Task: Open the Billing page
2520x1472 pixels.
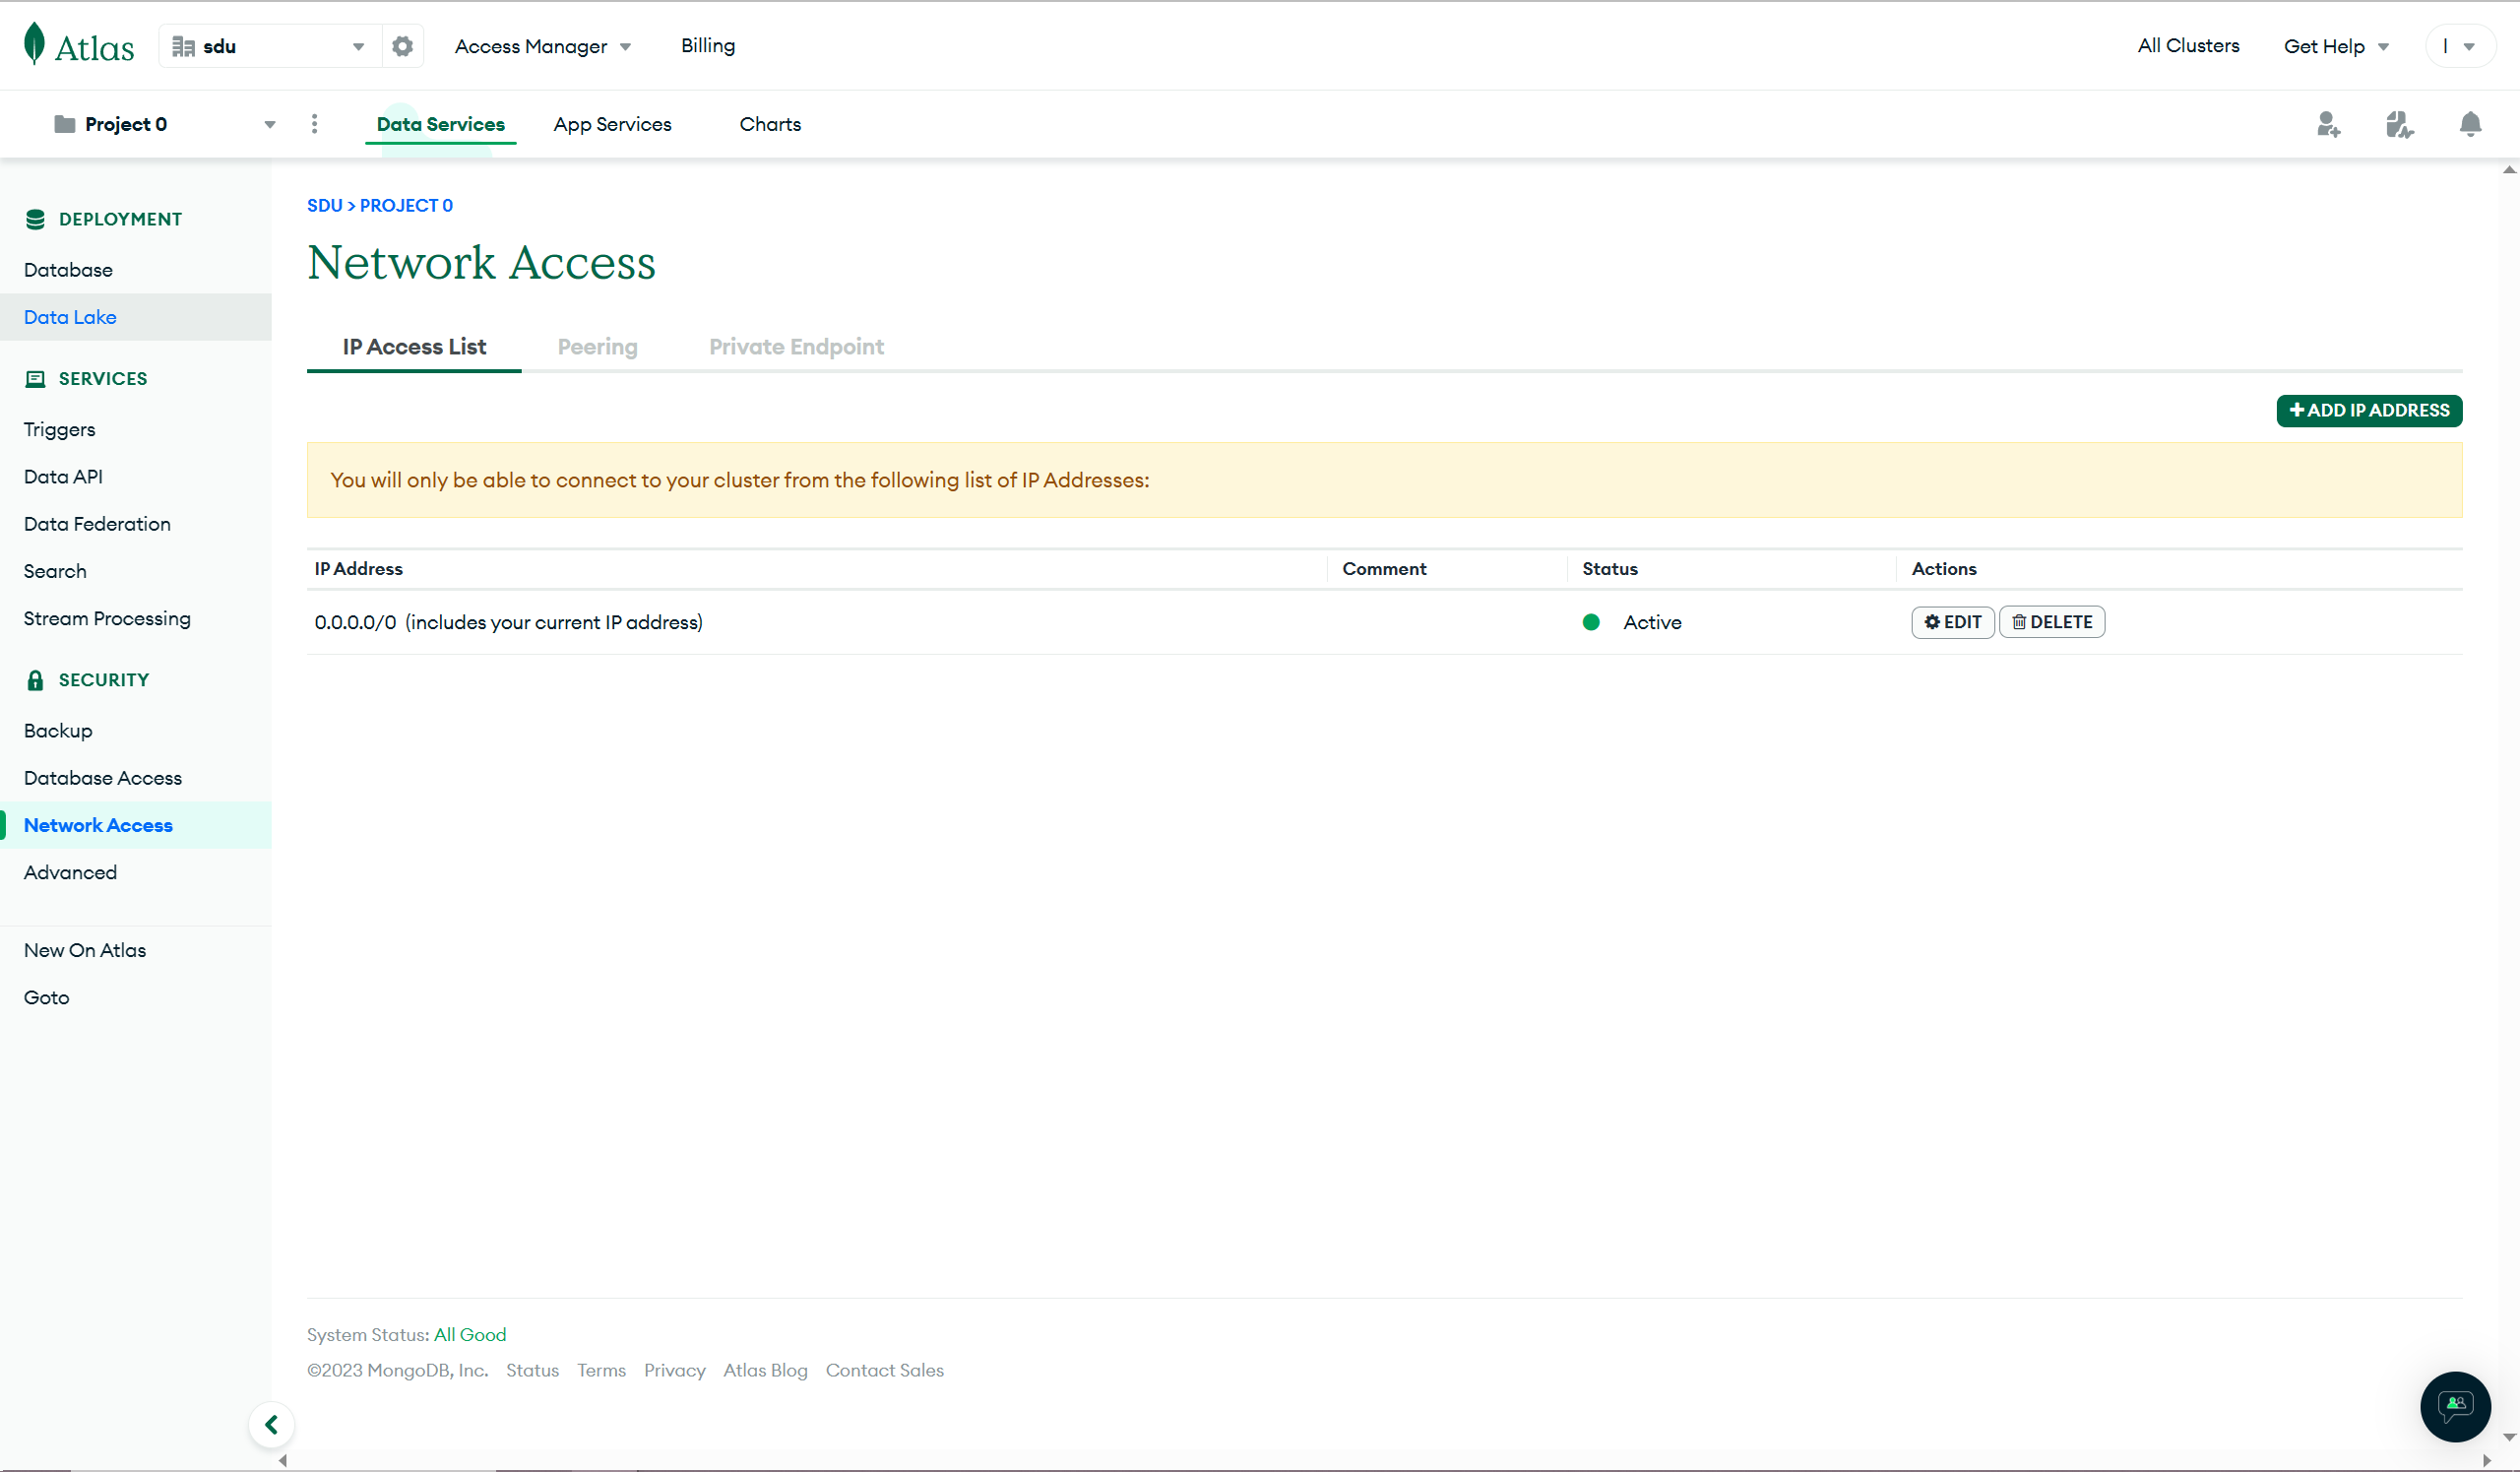Action: click(x=708, y=46)
